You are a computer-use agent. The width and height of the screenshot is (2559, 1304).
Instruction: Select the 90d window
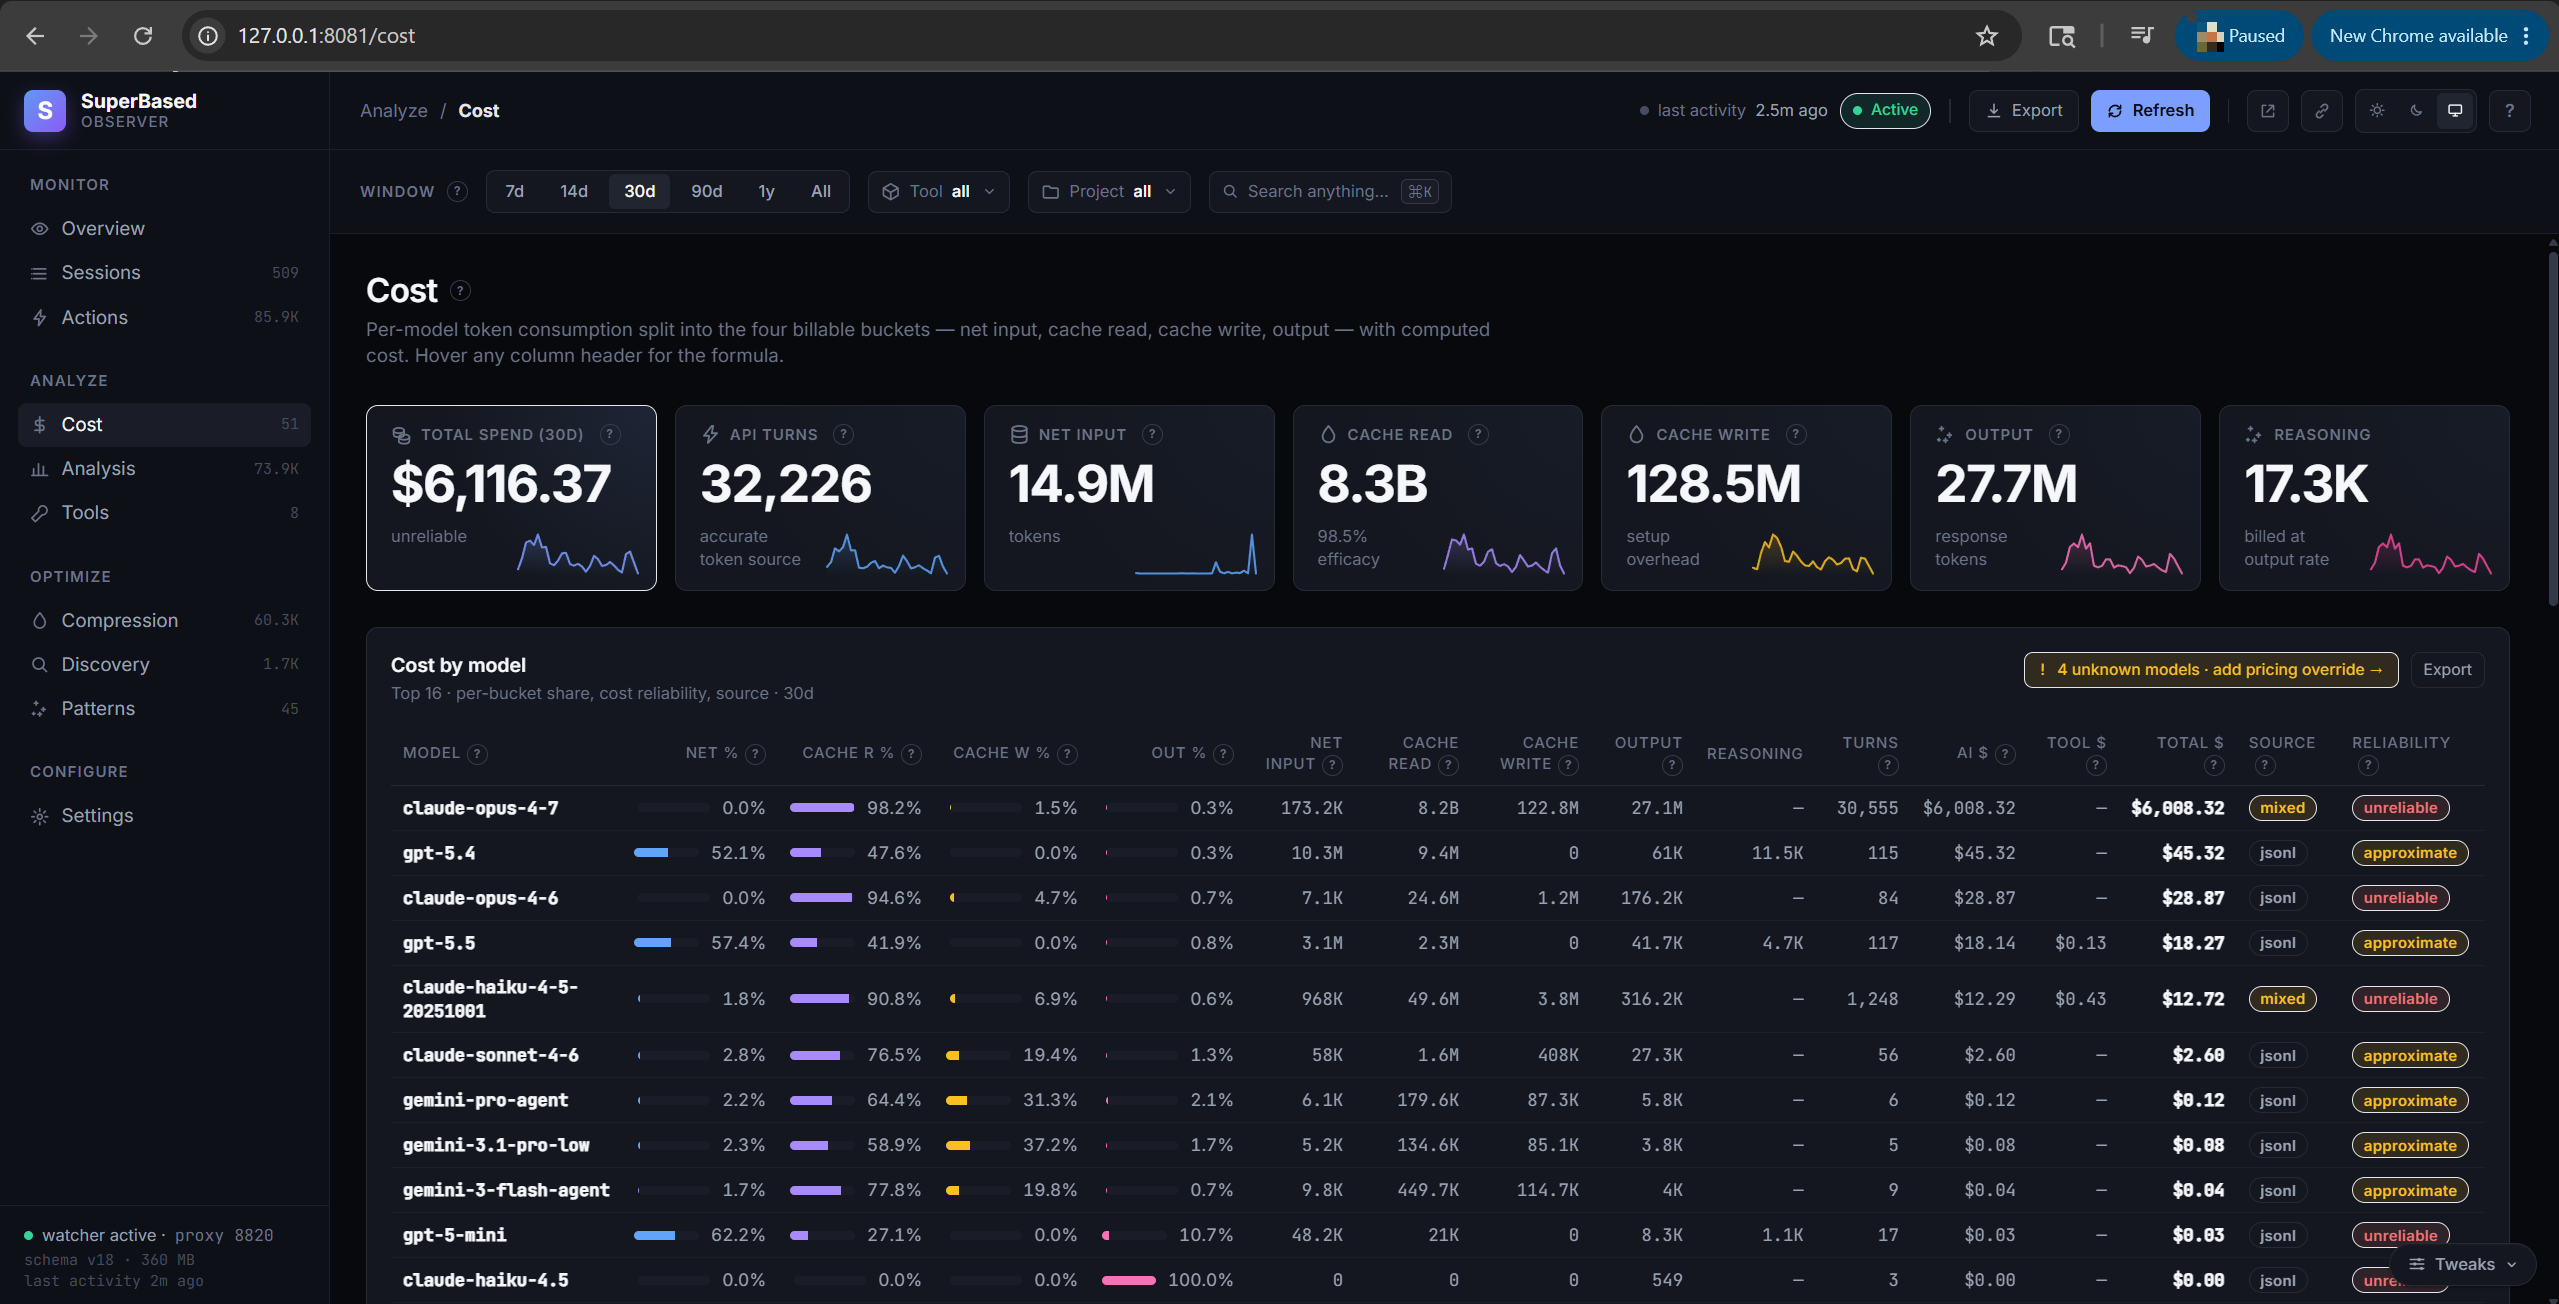pyautogui.click(x=707, y=191)
